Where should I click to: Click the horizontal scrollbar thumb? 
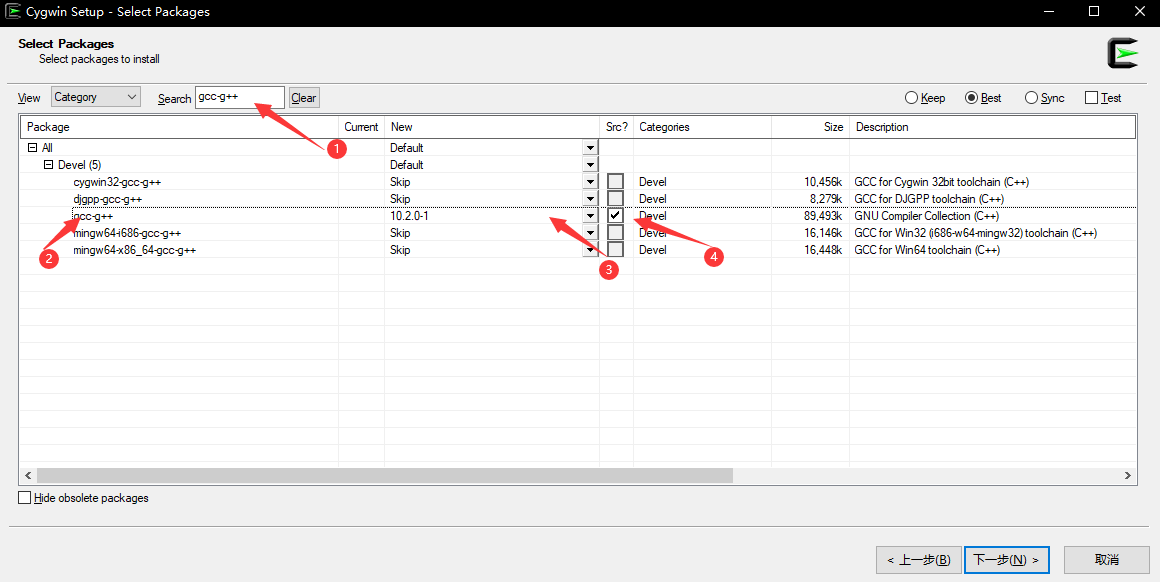(x=385, y=476)
